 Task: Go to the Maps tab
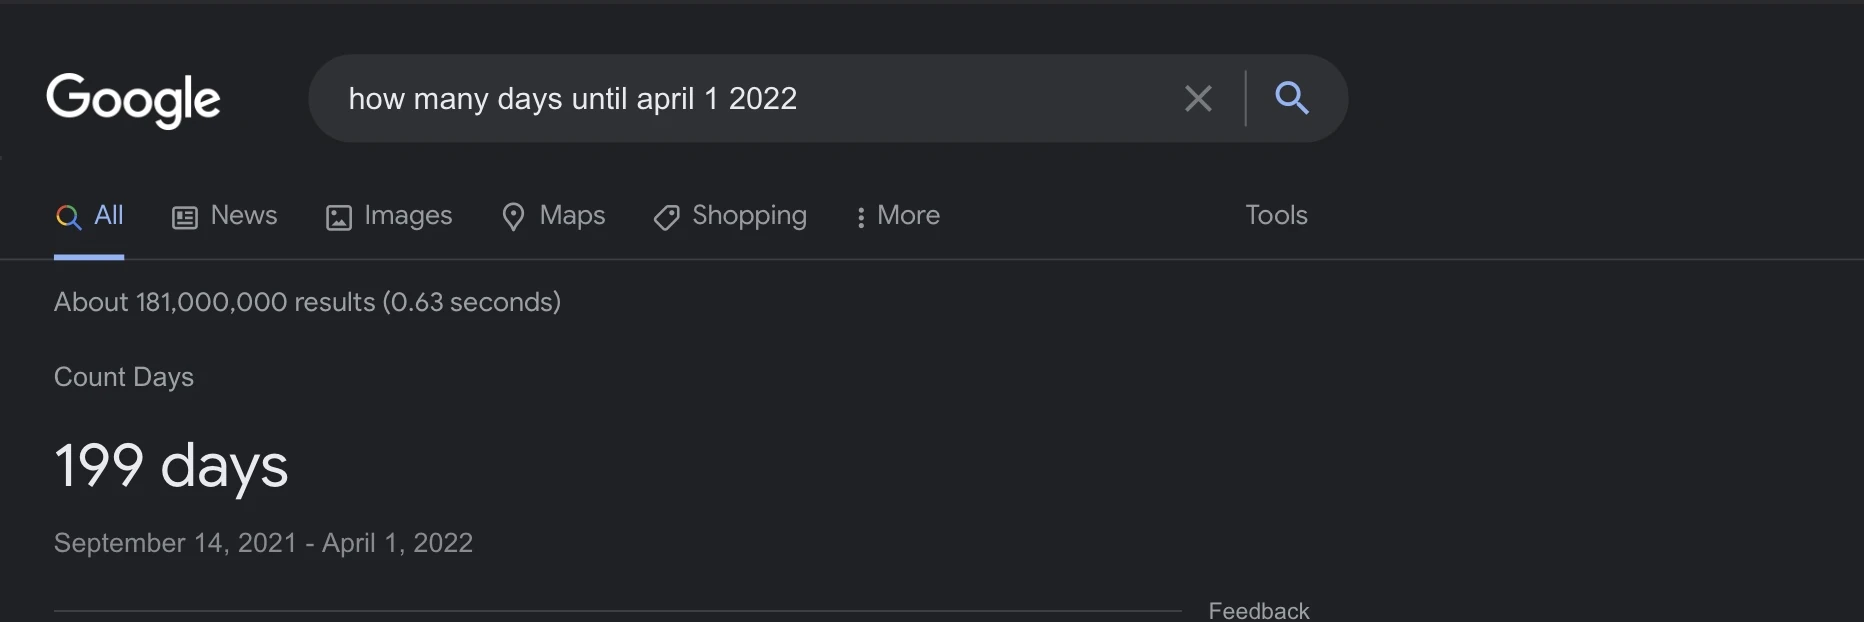pyautogui.click(x=572, y=216)
